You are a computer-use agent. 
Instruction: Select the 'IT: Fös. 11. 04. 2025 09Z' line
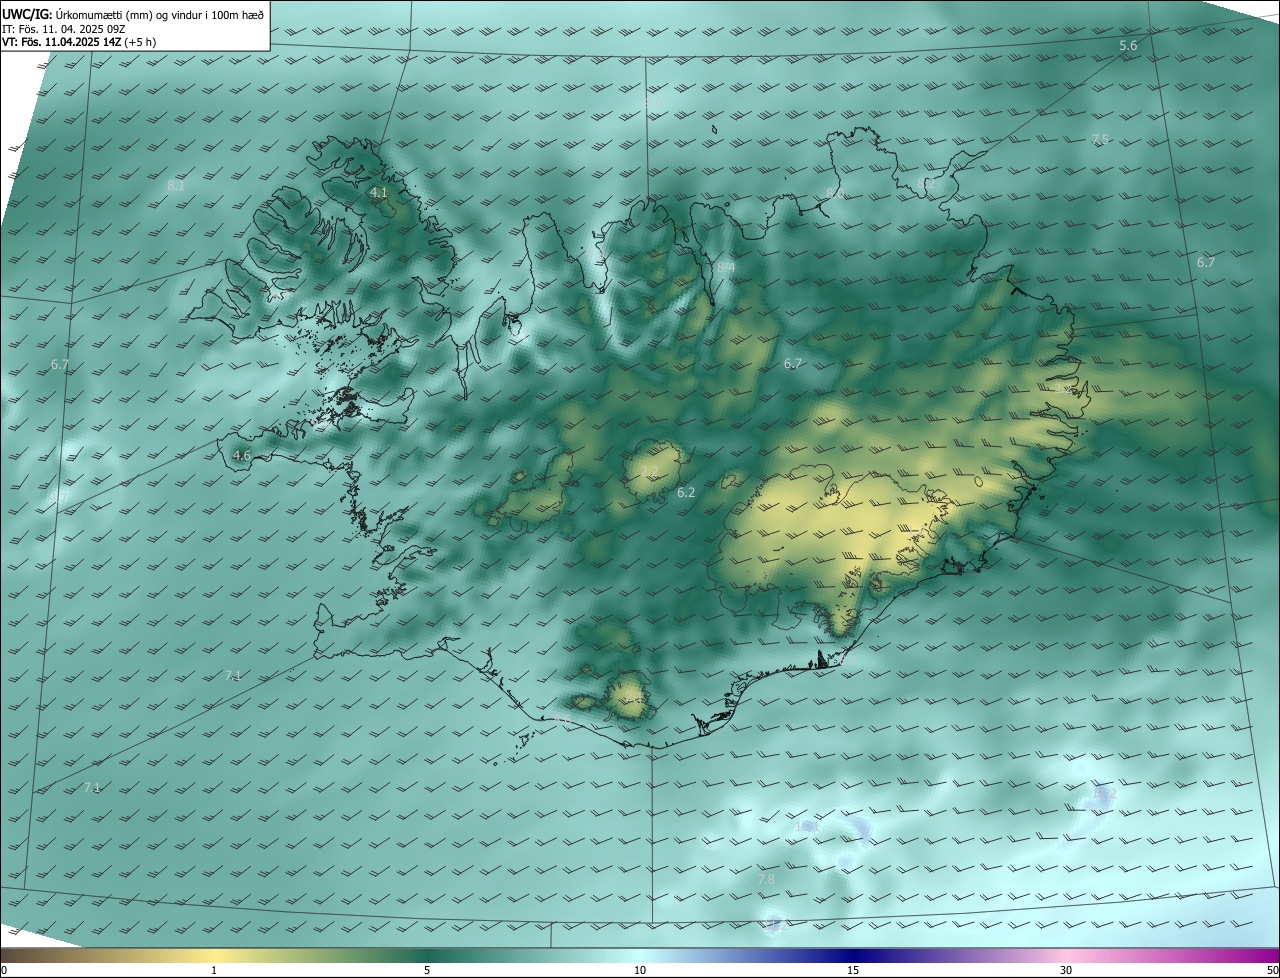[x=63, y=29]
